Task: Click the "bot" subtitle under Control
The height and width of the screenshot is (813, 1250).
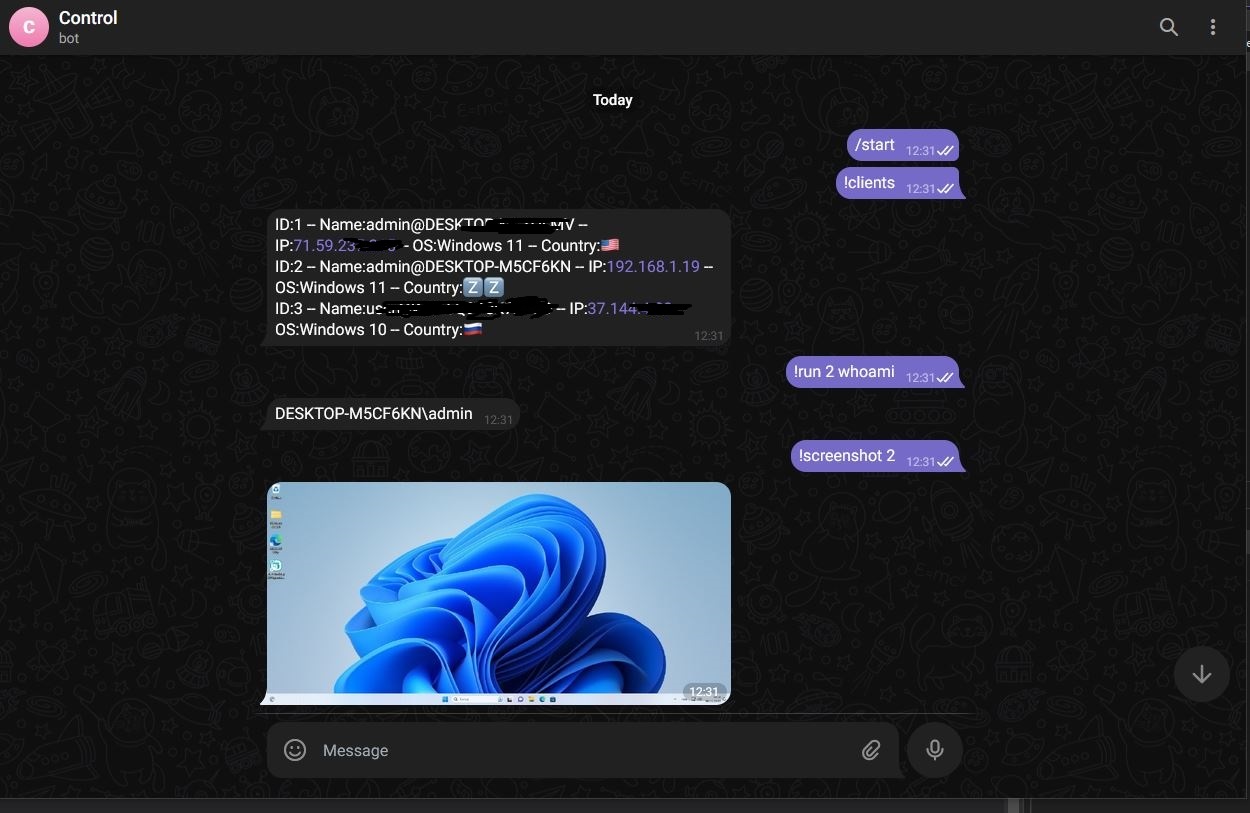Action: pos(69,39)
